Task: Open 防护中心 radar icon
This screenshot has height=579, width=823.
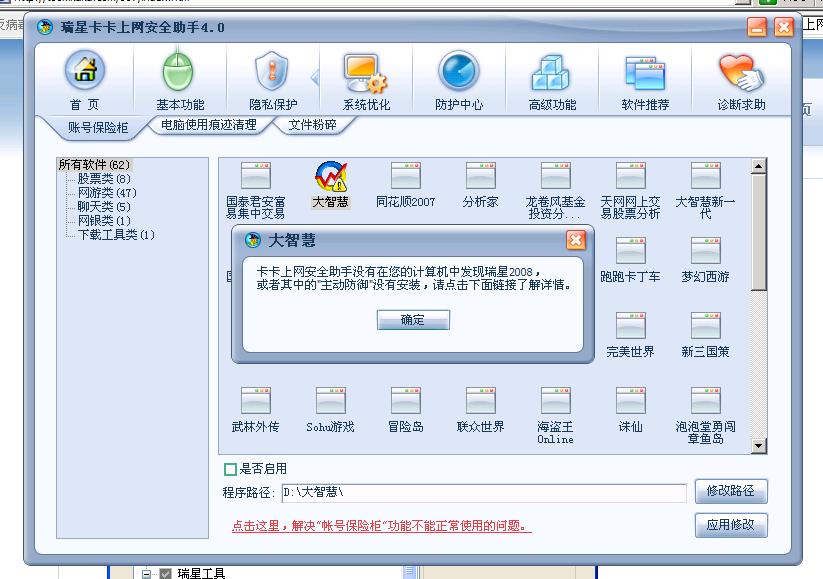Action: (459, 71)
